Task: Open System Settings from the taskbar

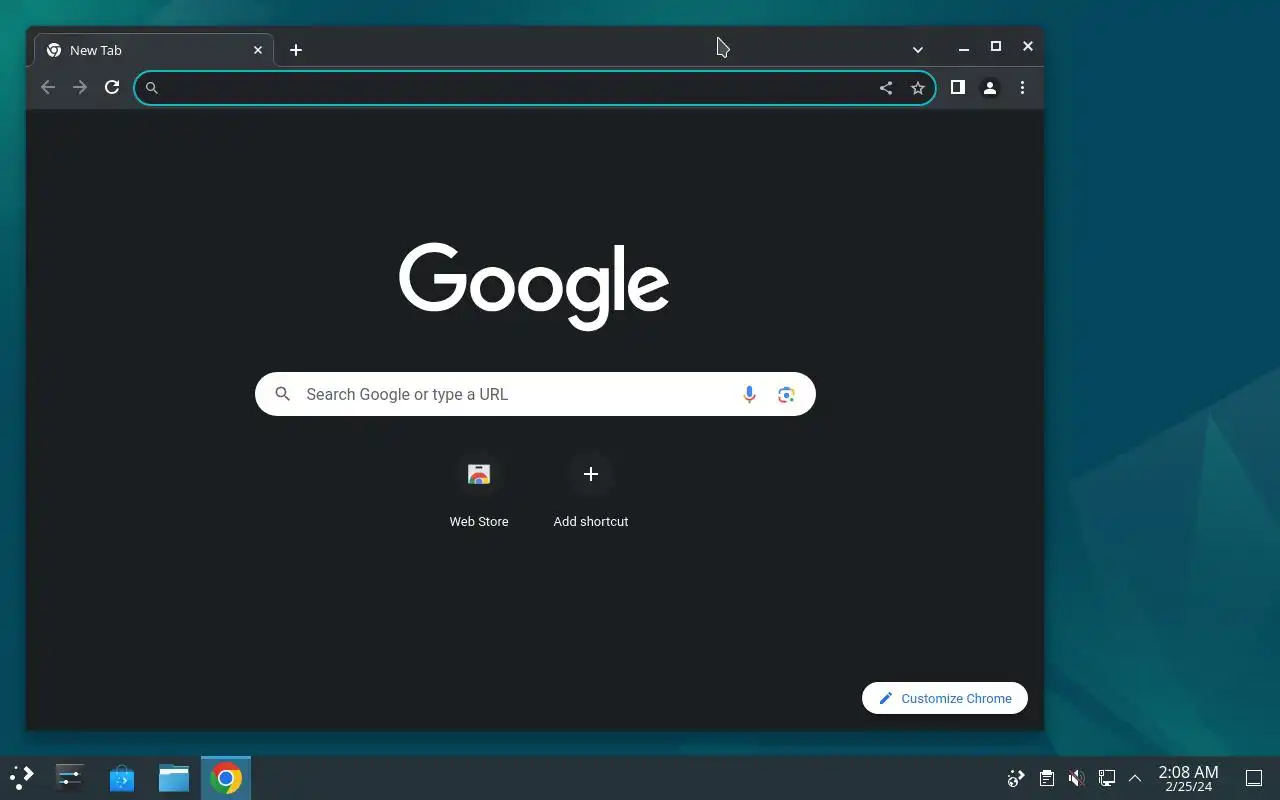Action: pos(70,777)
